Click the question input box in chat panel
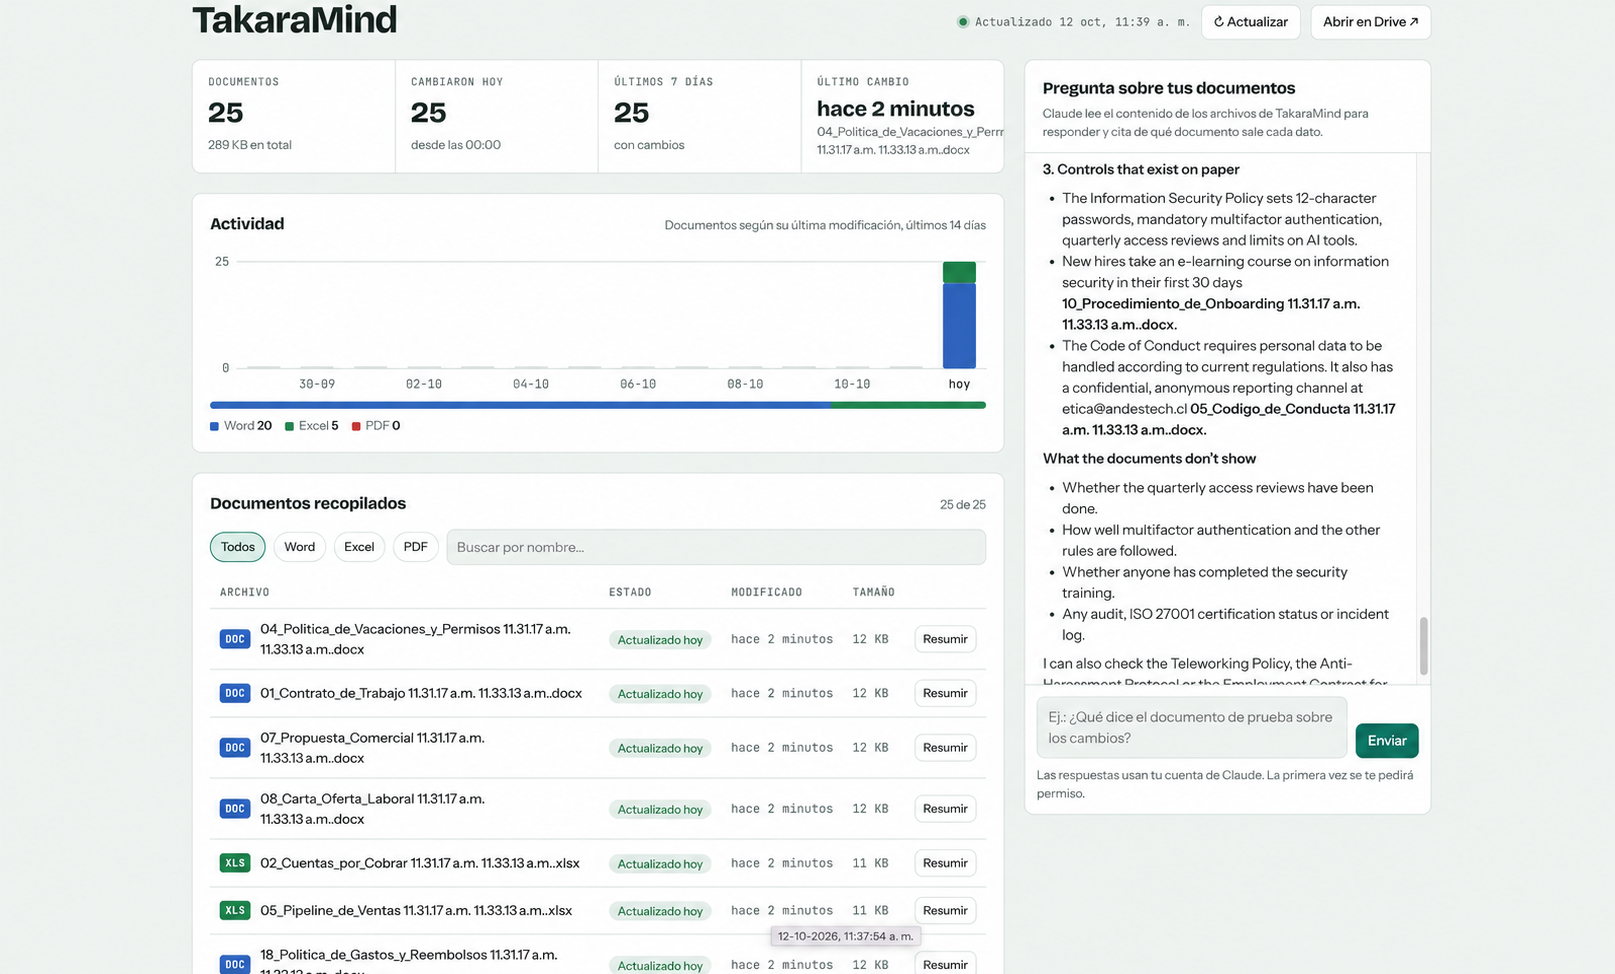 (1192, 728)
